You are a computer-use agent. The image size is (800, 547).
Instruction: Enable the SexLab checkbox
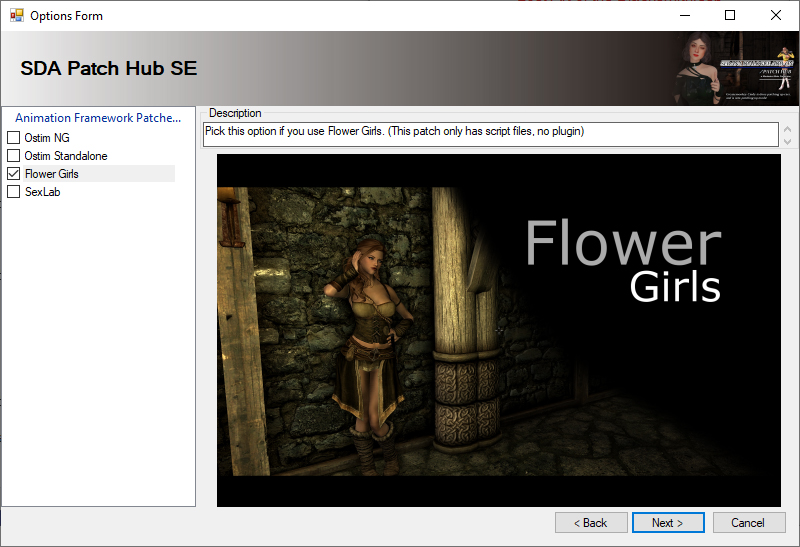(x=14, y=192)
